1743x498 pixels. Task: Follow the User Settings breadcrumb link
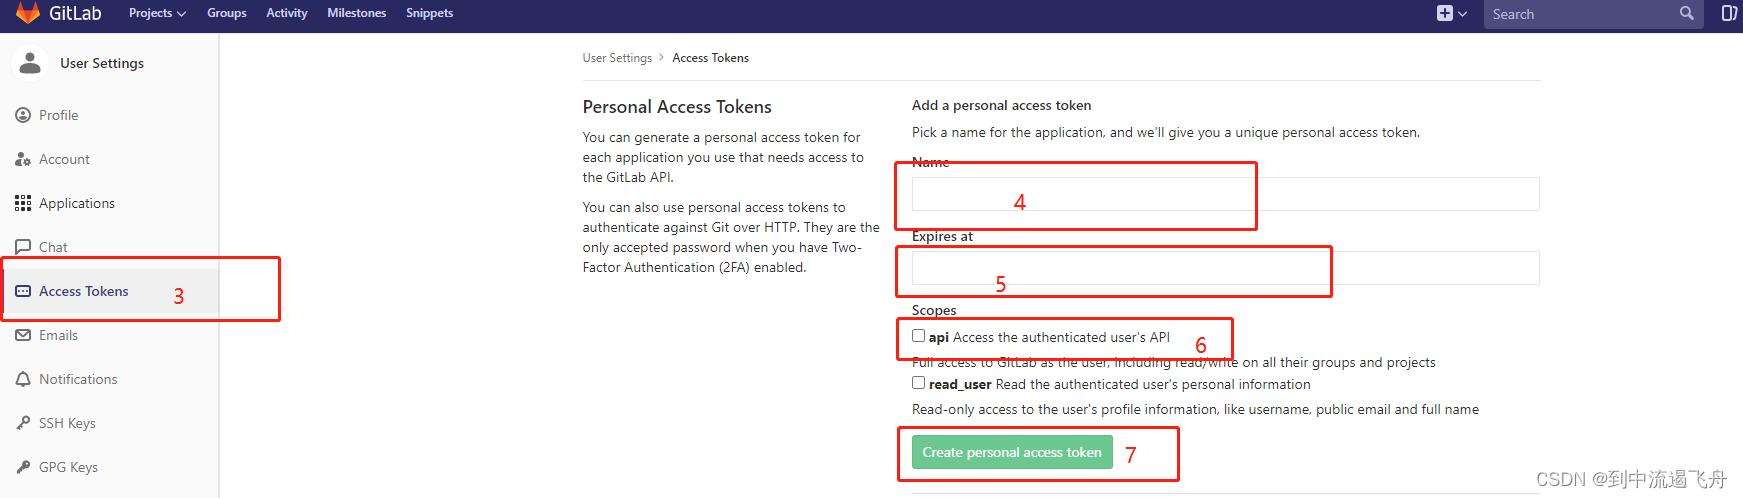(x=617, y=58)
